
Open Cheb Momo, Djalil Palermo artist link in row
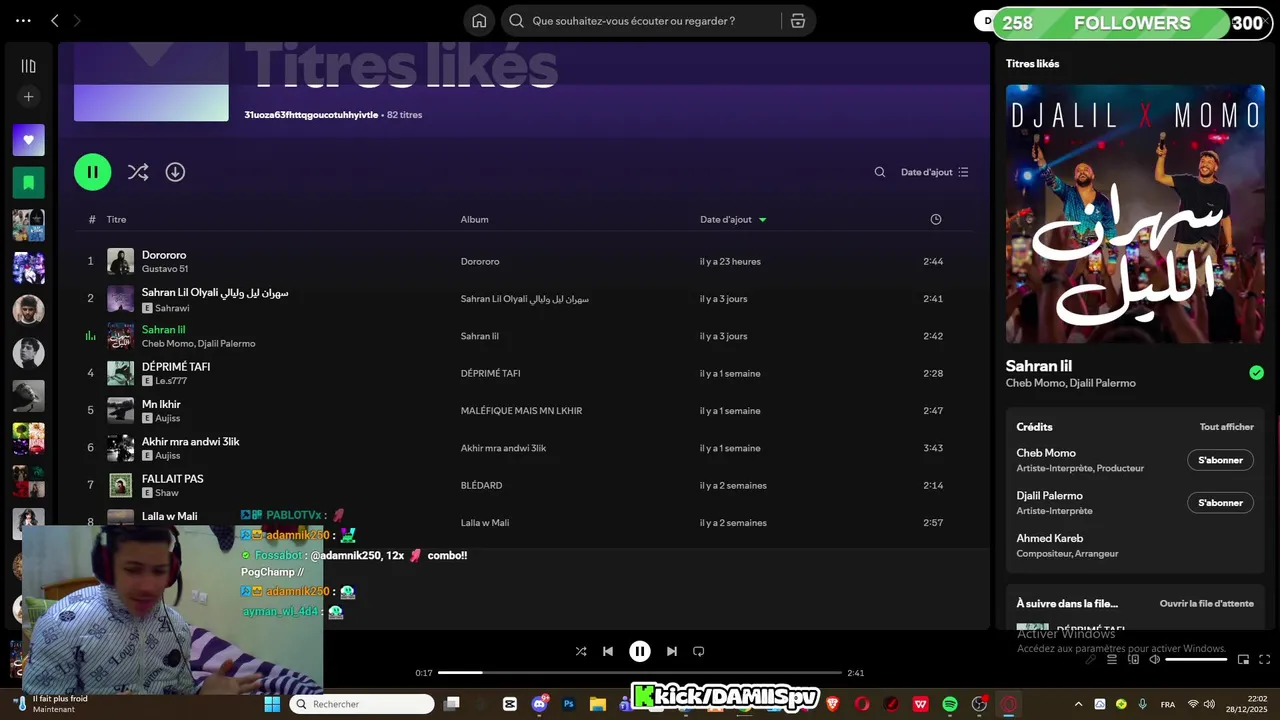198,344
